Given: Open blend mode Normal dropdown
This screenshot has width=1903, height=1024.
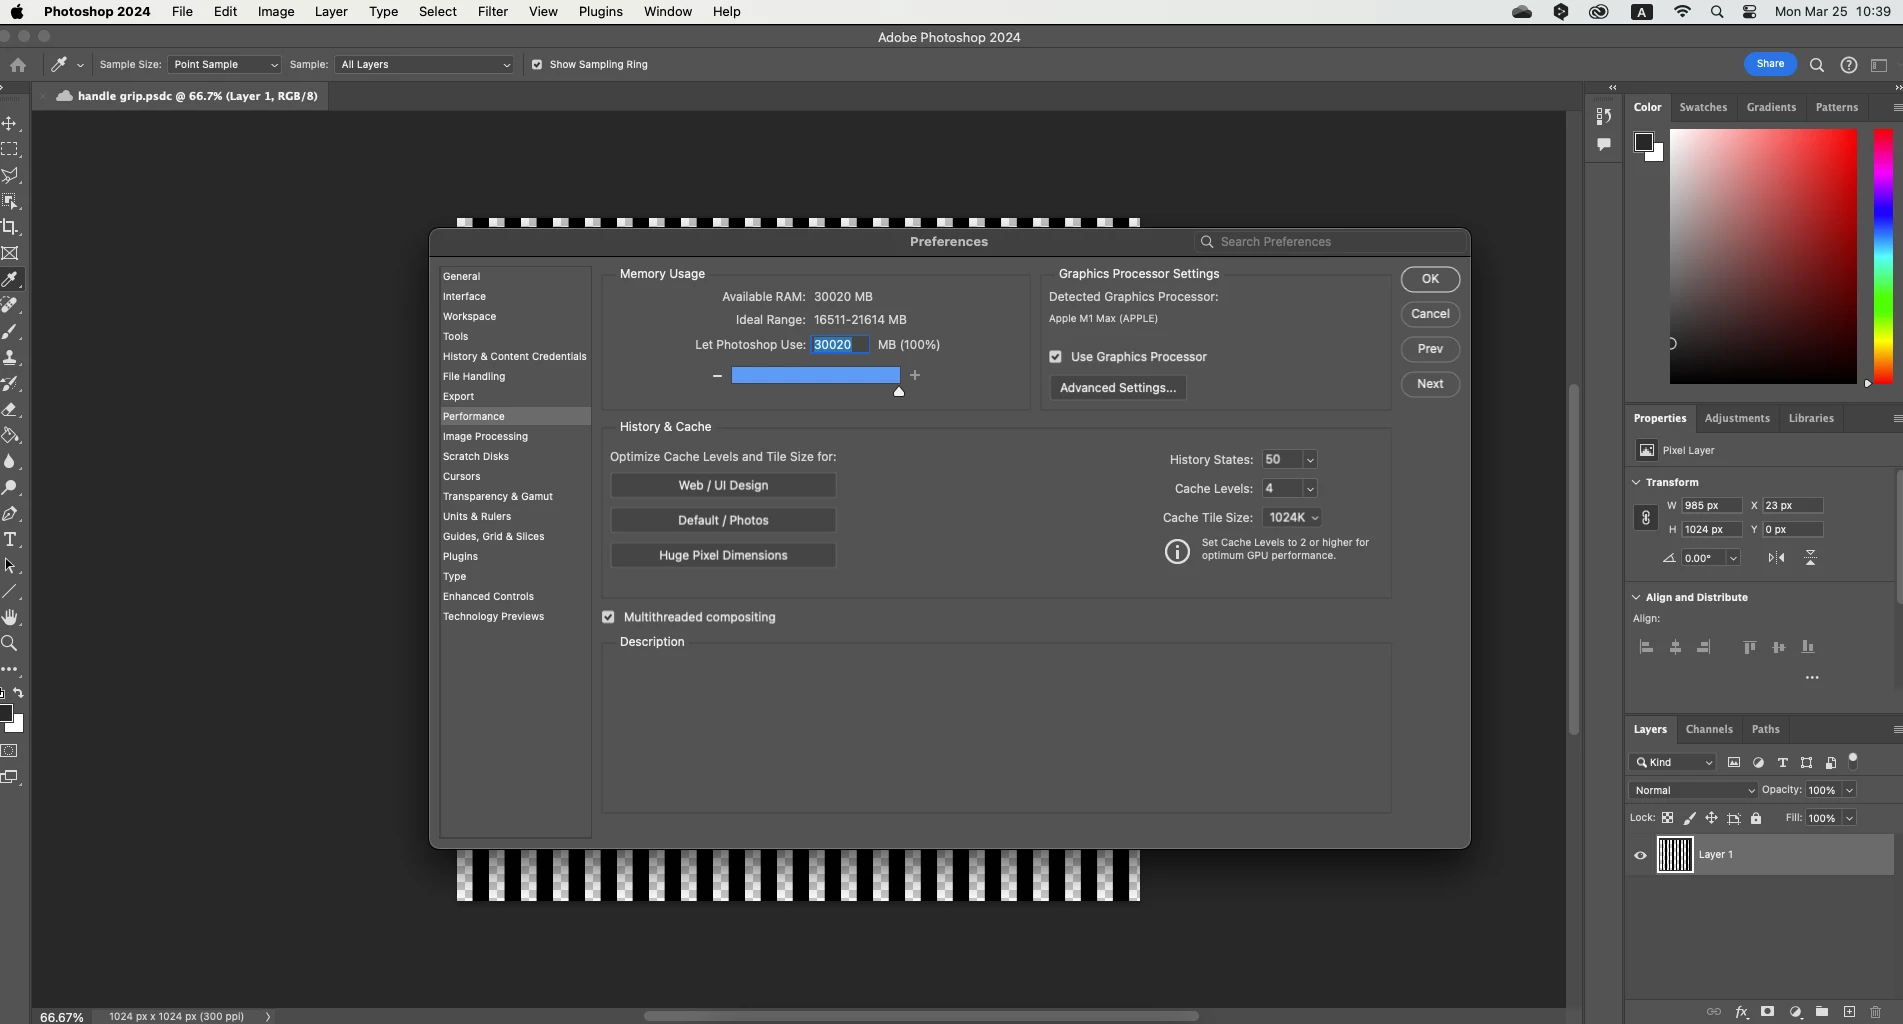Looking at the screenshot, I should pyautogui.click(x=1692, y=790).
